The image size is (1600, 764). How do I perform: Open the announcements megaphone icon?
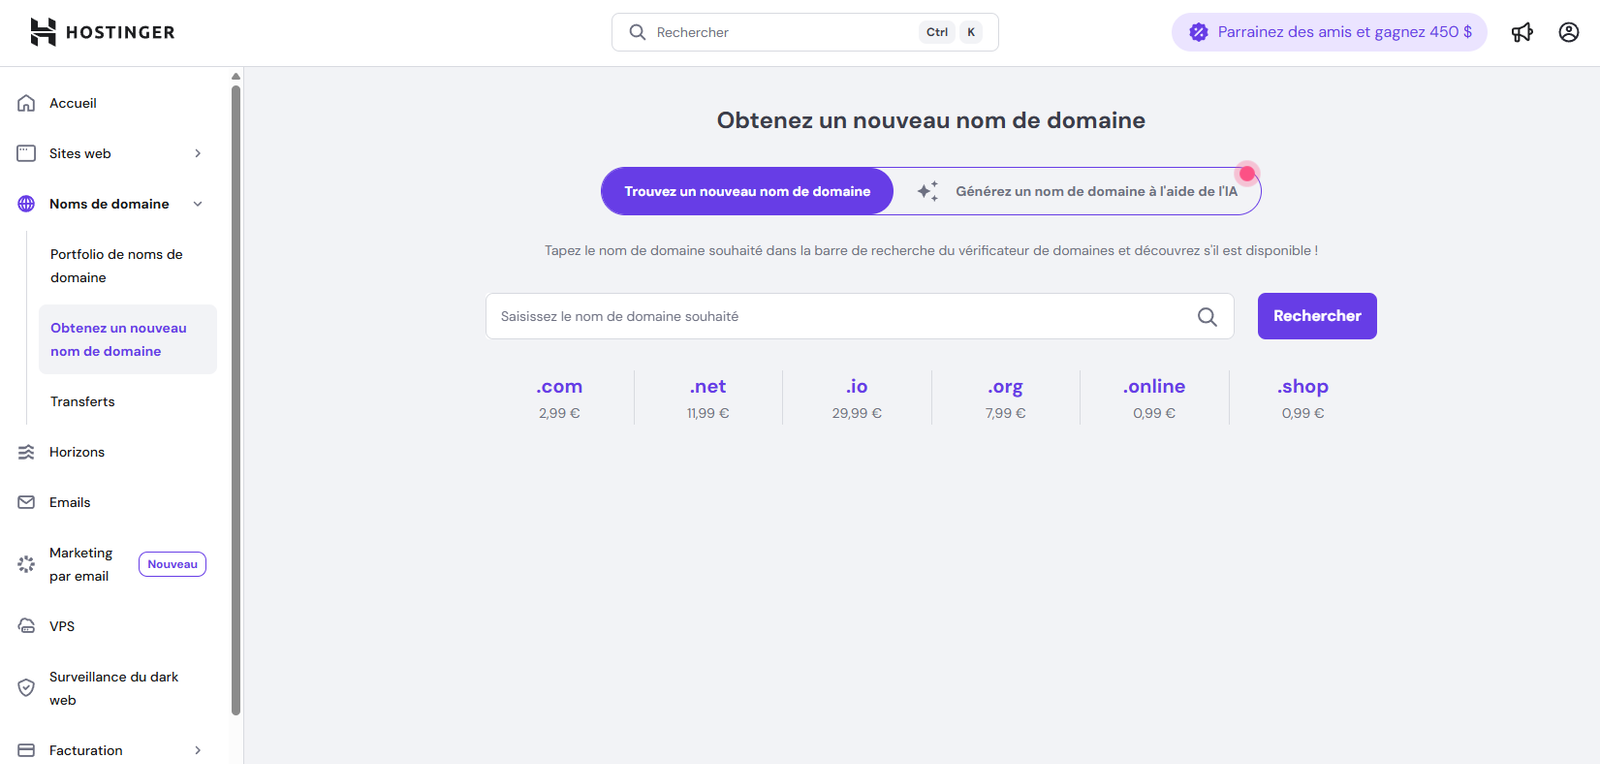tap(1522, 32)
